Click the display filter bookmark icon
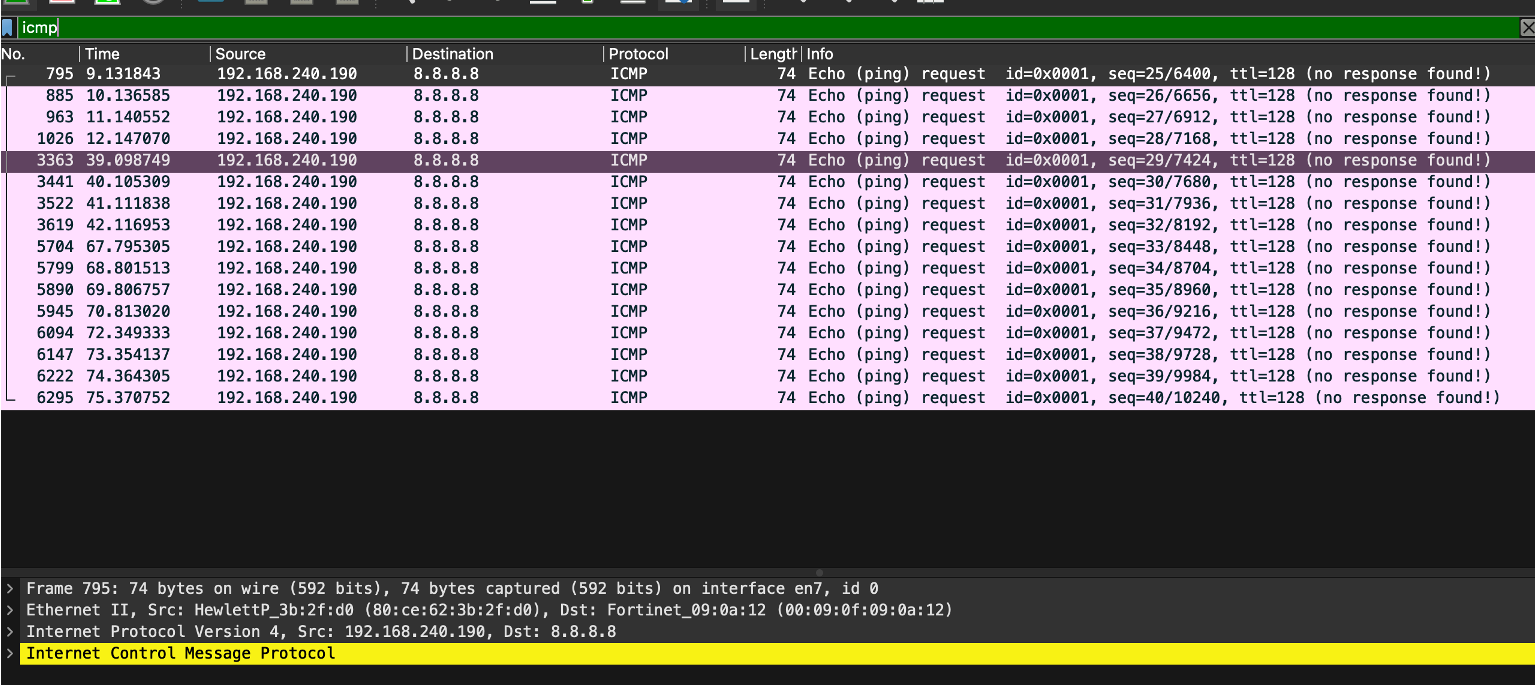The width and height of the screenshot is (1536, 686). point(8,28)
